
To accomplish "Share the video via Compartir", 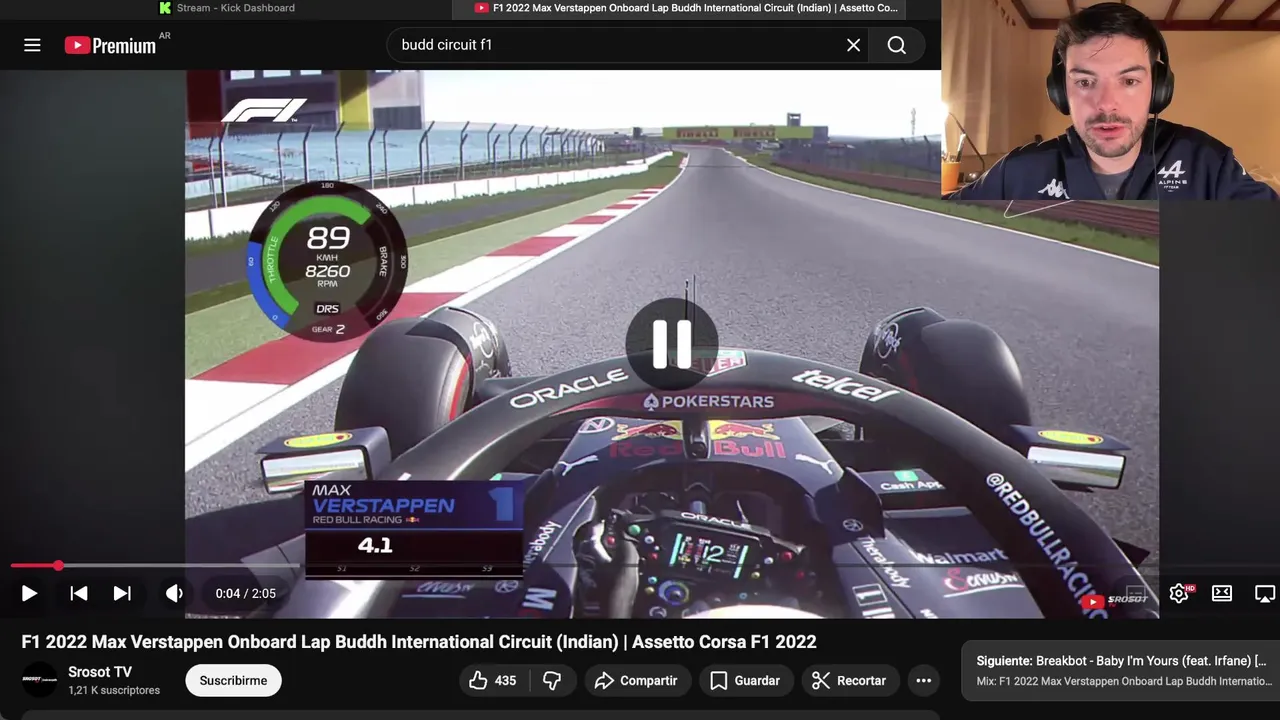I will 637,680.
